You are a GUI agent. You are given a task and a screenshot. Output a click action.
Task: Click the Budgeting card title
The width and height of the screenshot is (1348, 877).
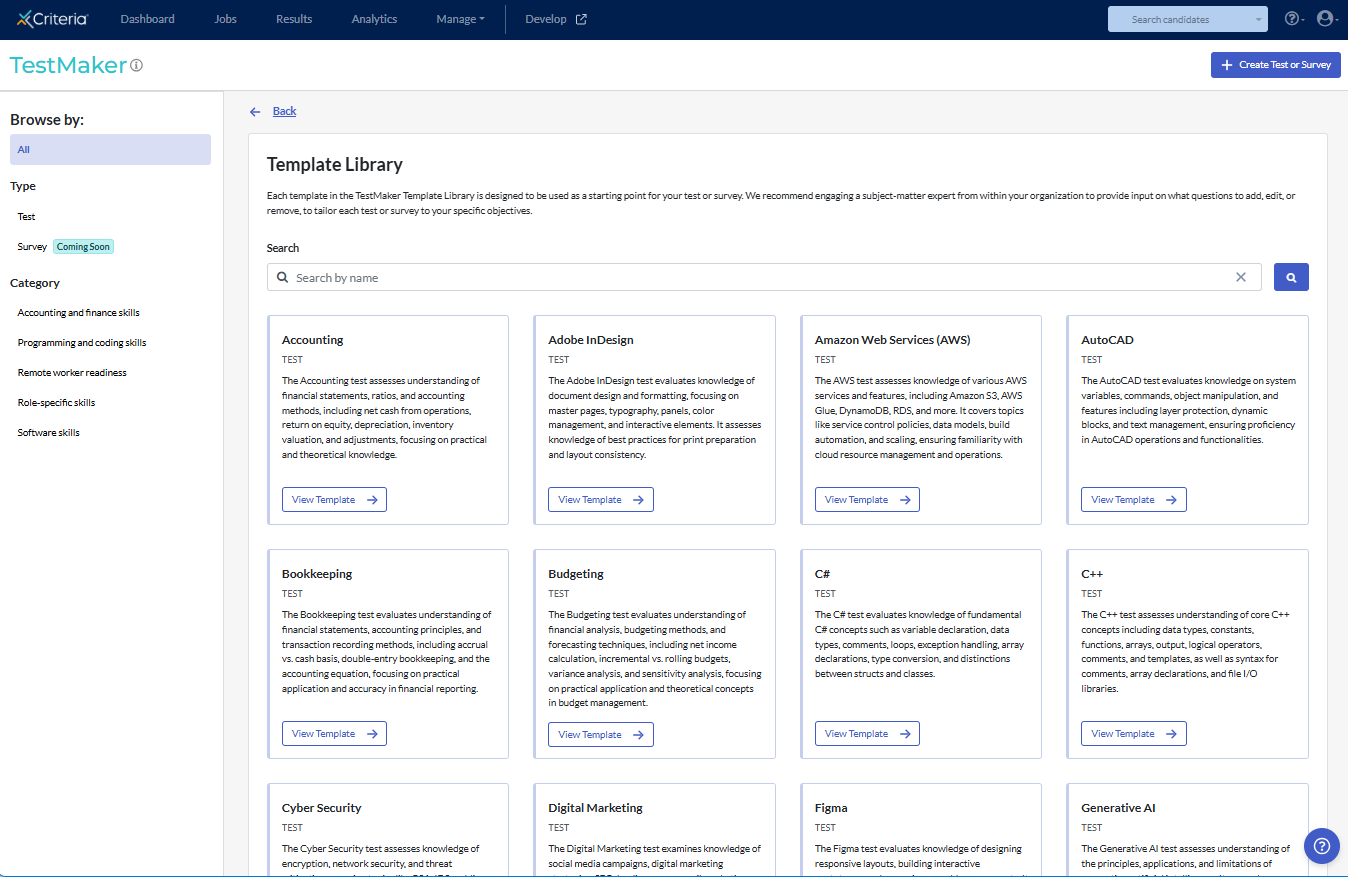pos(576,574)
